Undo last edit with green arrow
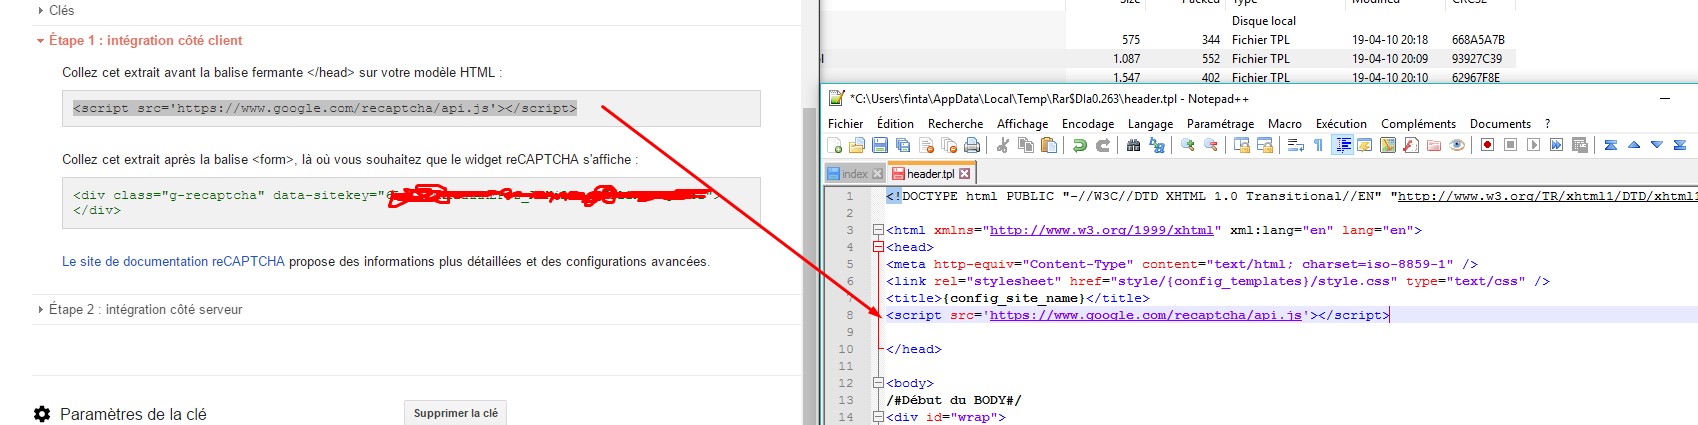 click(1080, 145)
